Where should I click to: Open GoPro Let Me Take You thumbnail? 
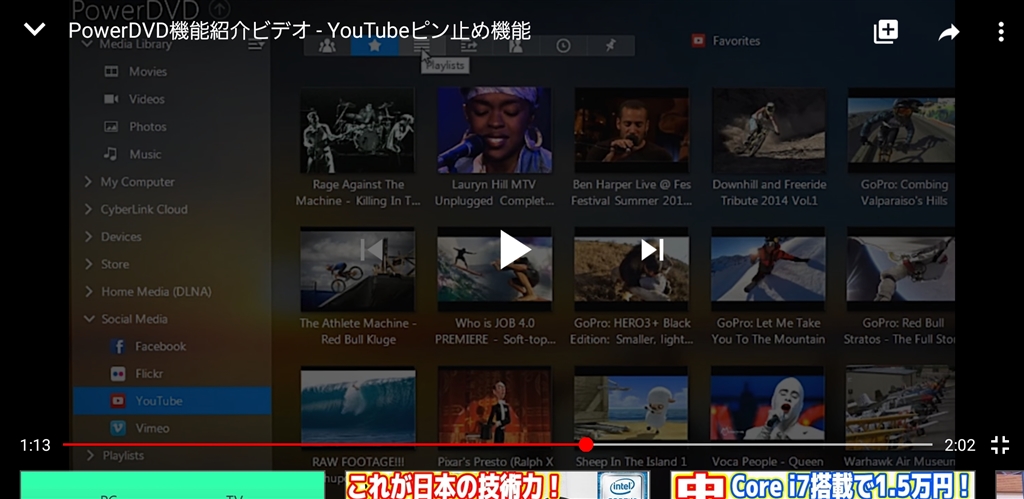point(769,269)
